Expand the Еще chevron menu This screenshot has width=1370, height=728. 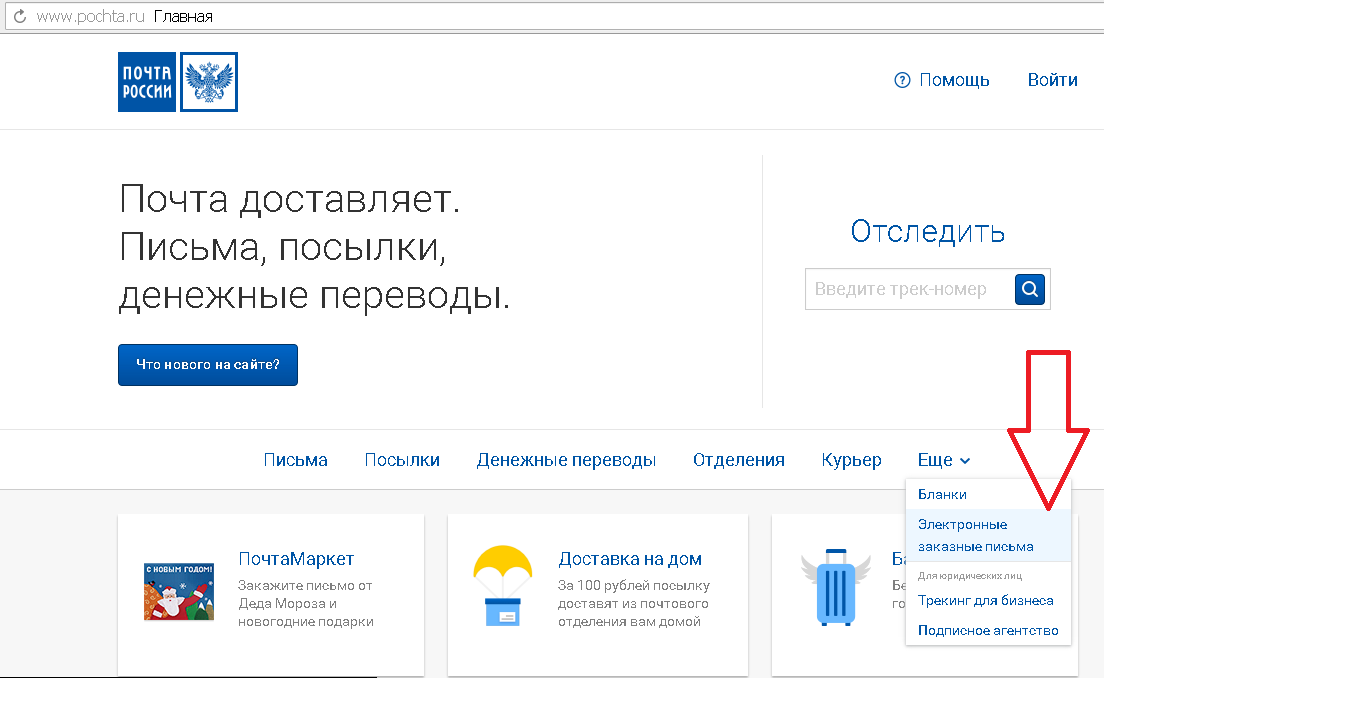(x=944, y=460)
